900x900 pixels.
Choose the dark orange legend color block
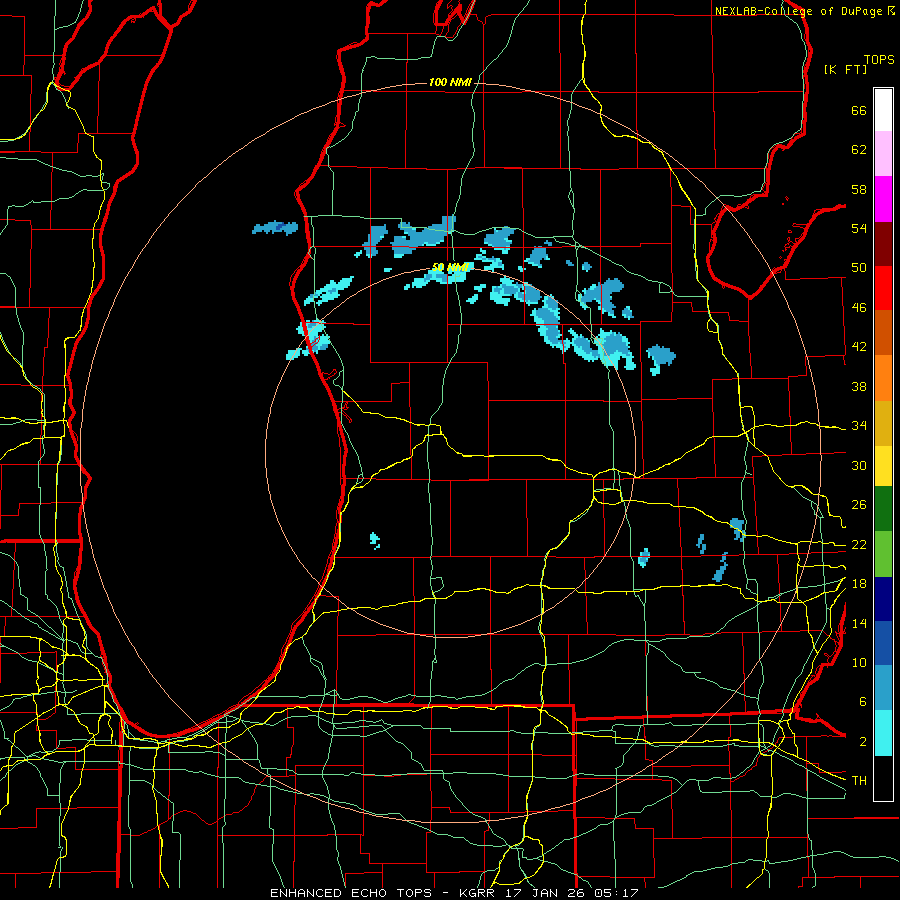click(883, 332)
